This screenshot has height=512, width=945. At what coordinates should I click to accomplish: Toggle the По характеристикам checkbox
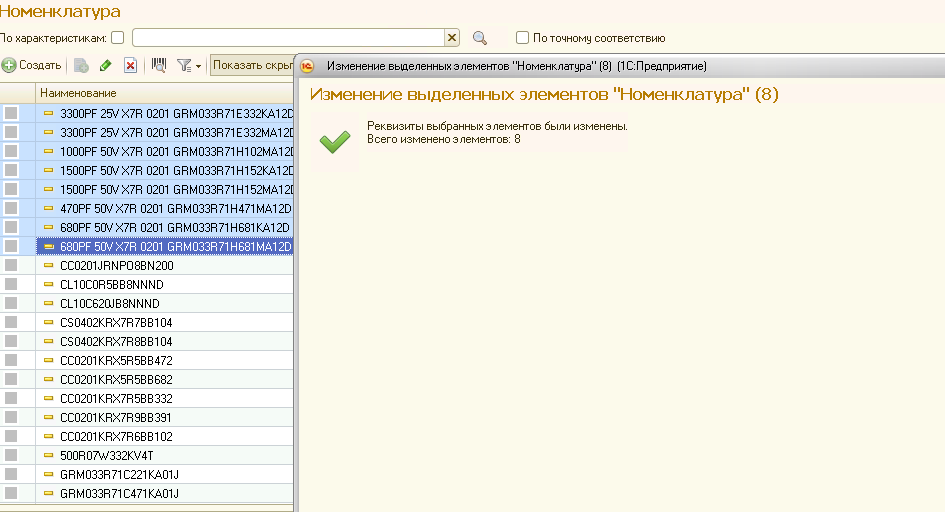click(118, 38)
